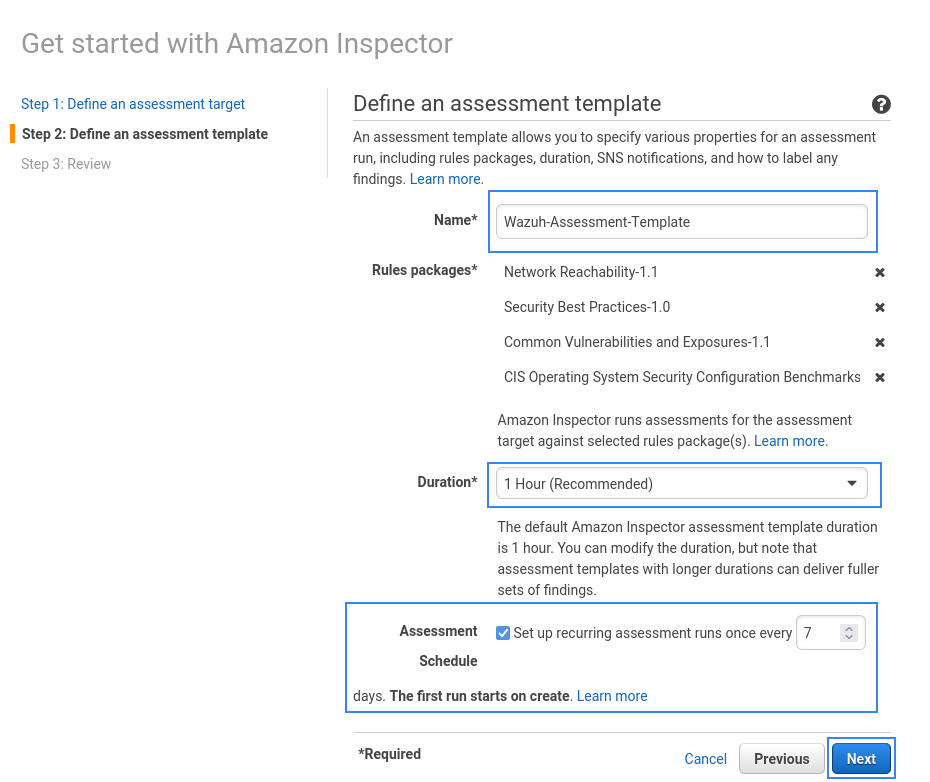Uncheck recurring assessment runs checkbox
This screenshot has width=930, height=782.
click(503, 633)
